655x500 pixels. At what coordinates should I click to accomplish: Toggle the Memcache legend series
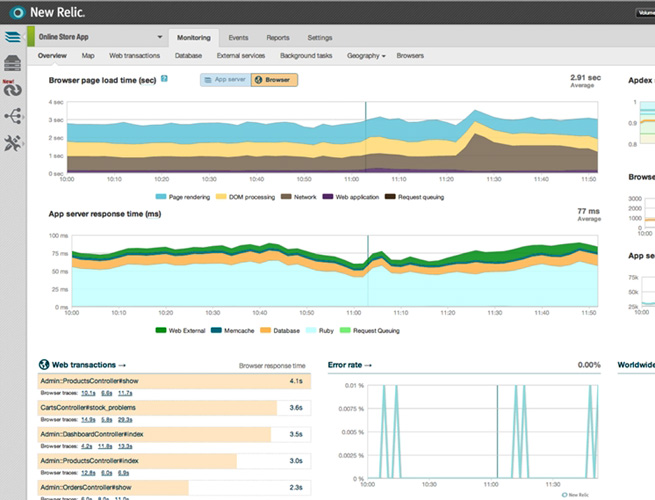point(232,330)
